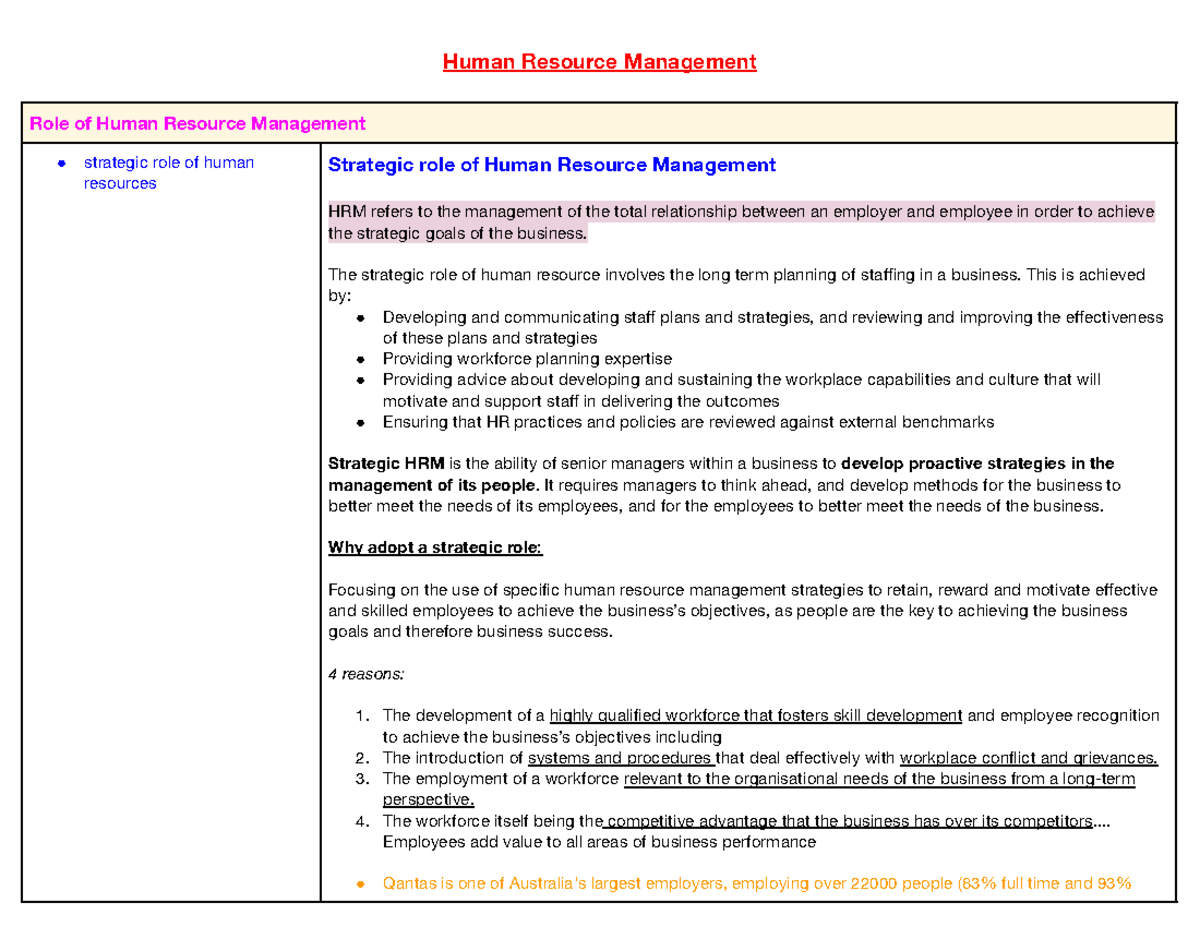Click bold text 'management of its people.'
This screenshot has width=1200, height=927.
point(433,485)
